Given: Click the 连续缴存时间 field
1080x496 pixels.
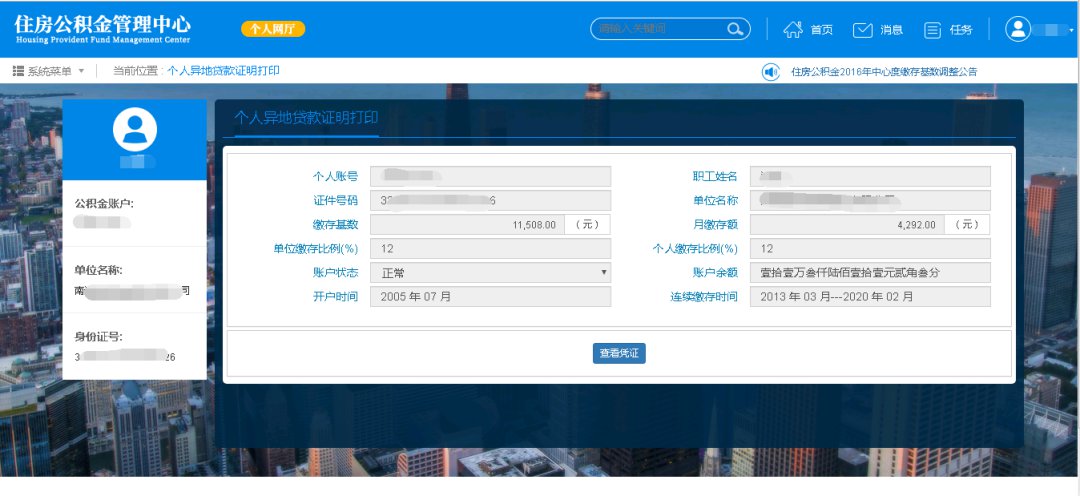Looking at the screenshot, I should 869,297.
